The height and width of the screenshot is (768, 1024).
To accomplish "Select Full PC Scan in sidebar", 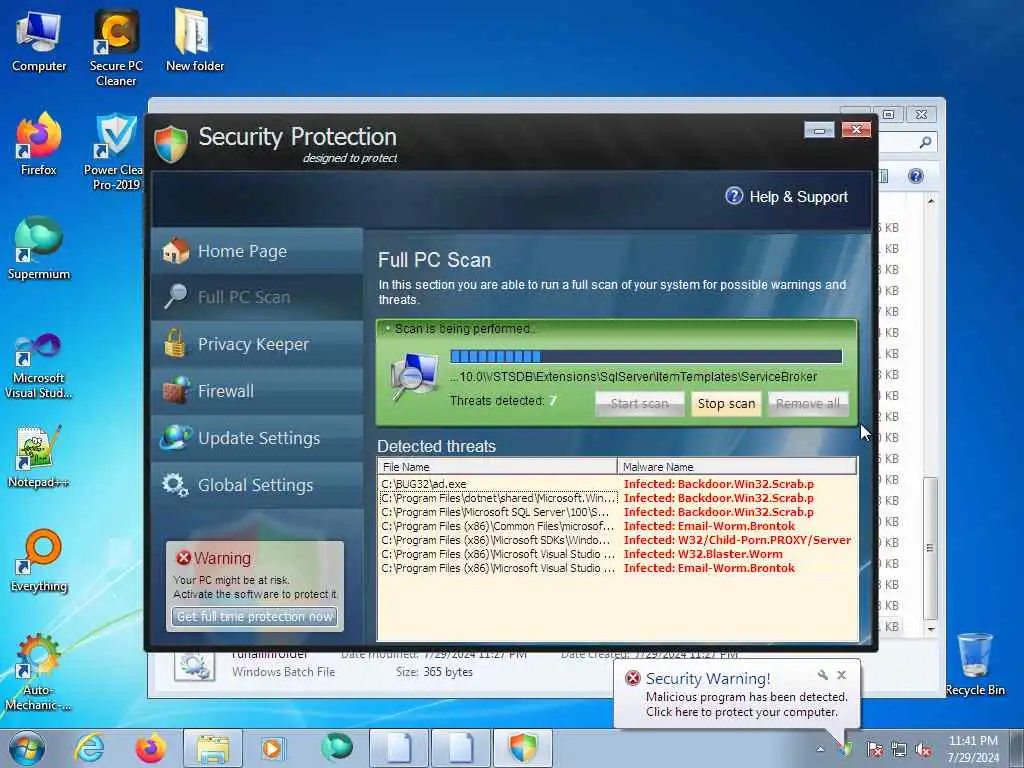I will pos(257,297).
